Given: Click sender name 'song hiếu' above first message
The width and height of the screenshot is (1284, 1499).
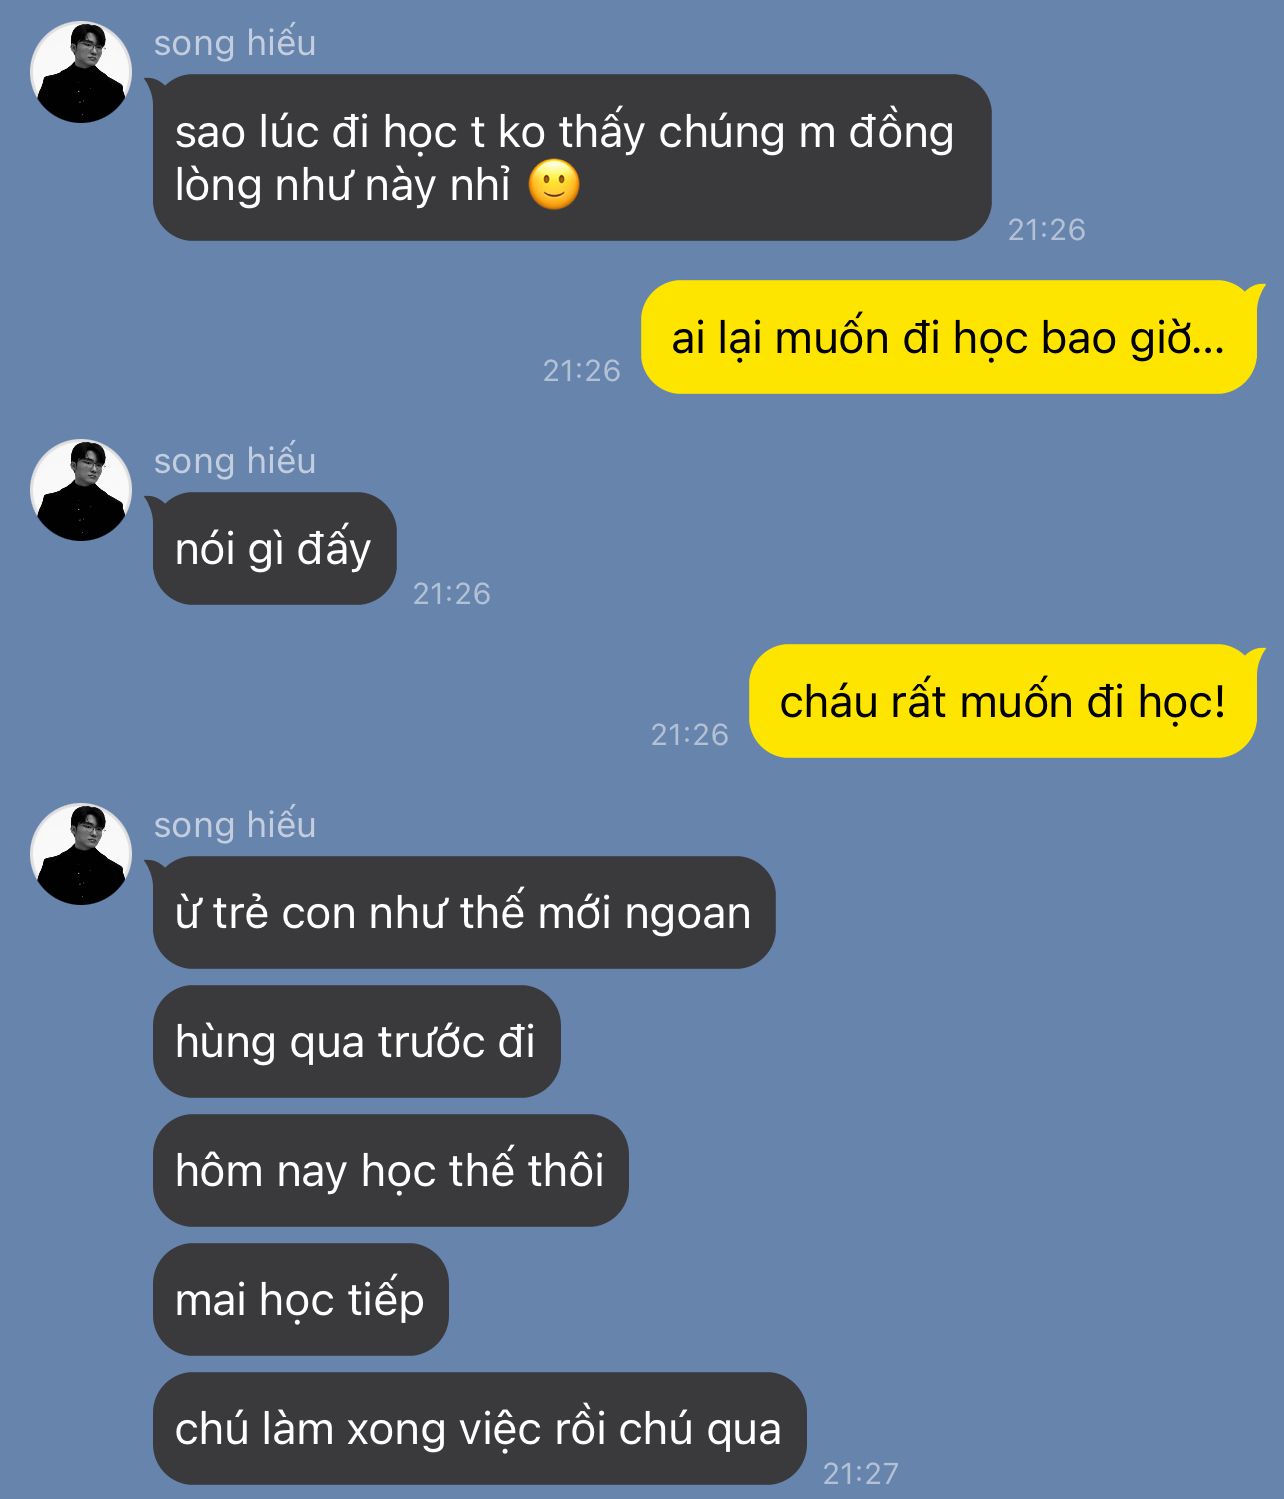Looking at the screenshot, I should pos(235,43).
